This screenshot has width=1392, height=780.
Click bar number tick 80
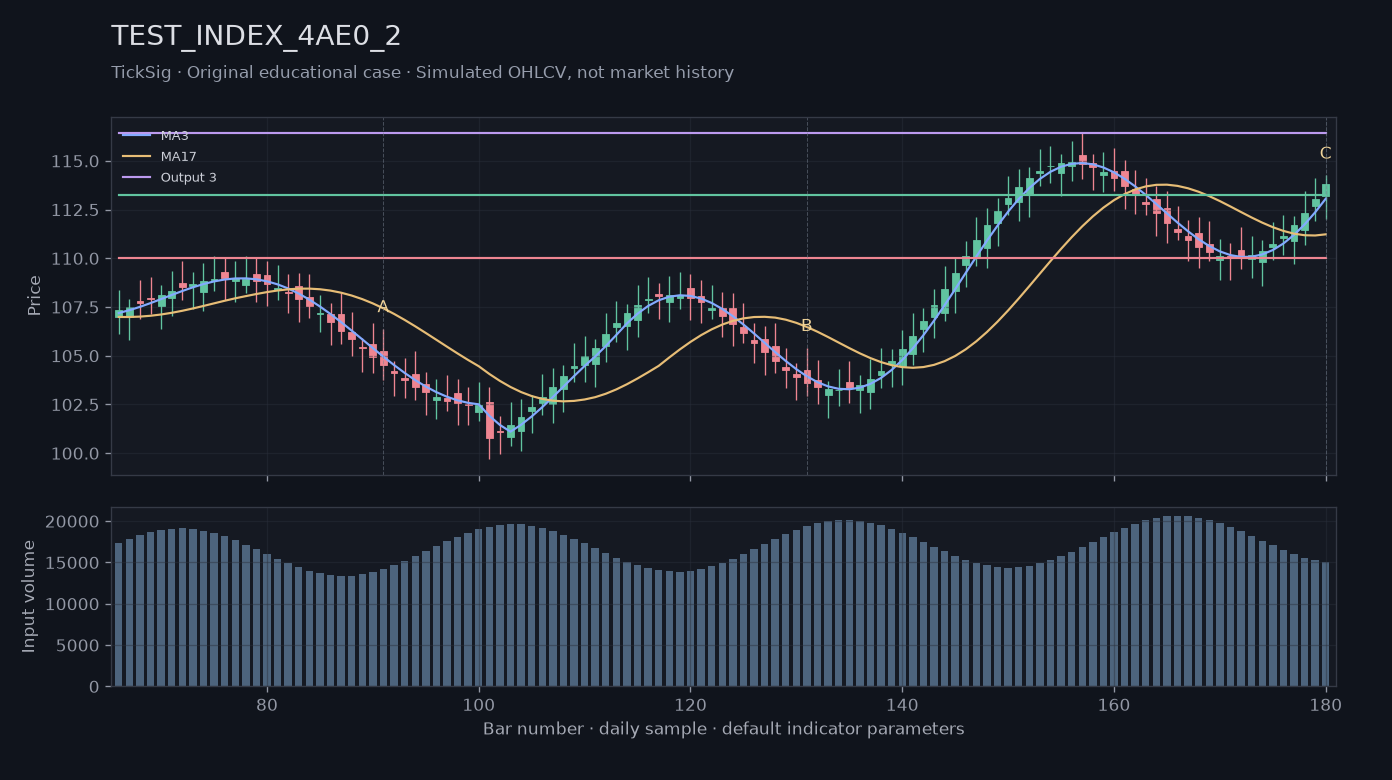pos(267,703)
